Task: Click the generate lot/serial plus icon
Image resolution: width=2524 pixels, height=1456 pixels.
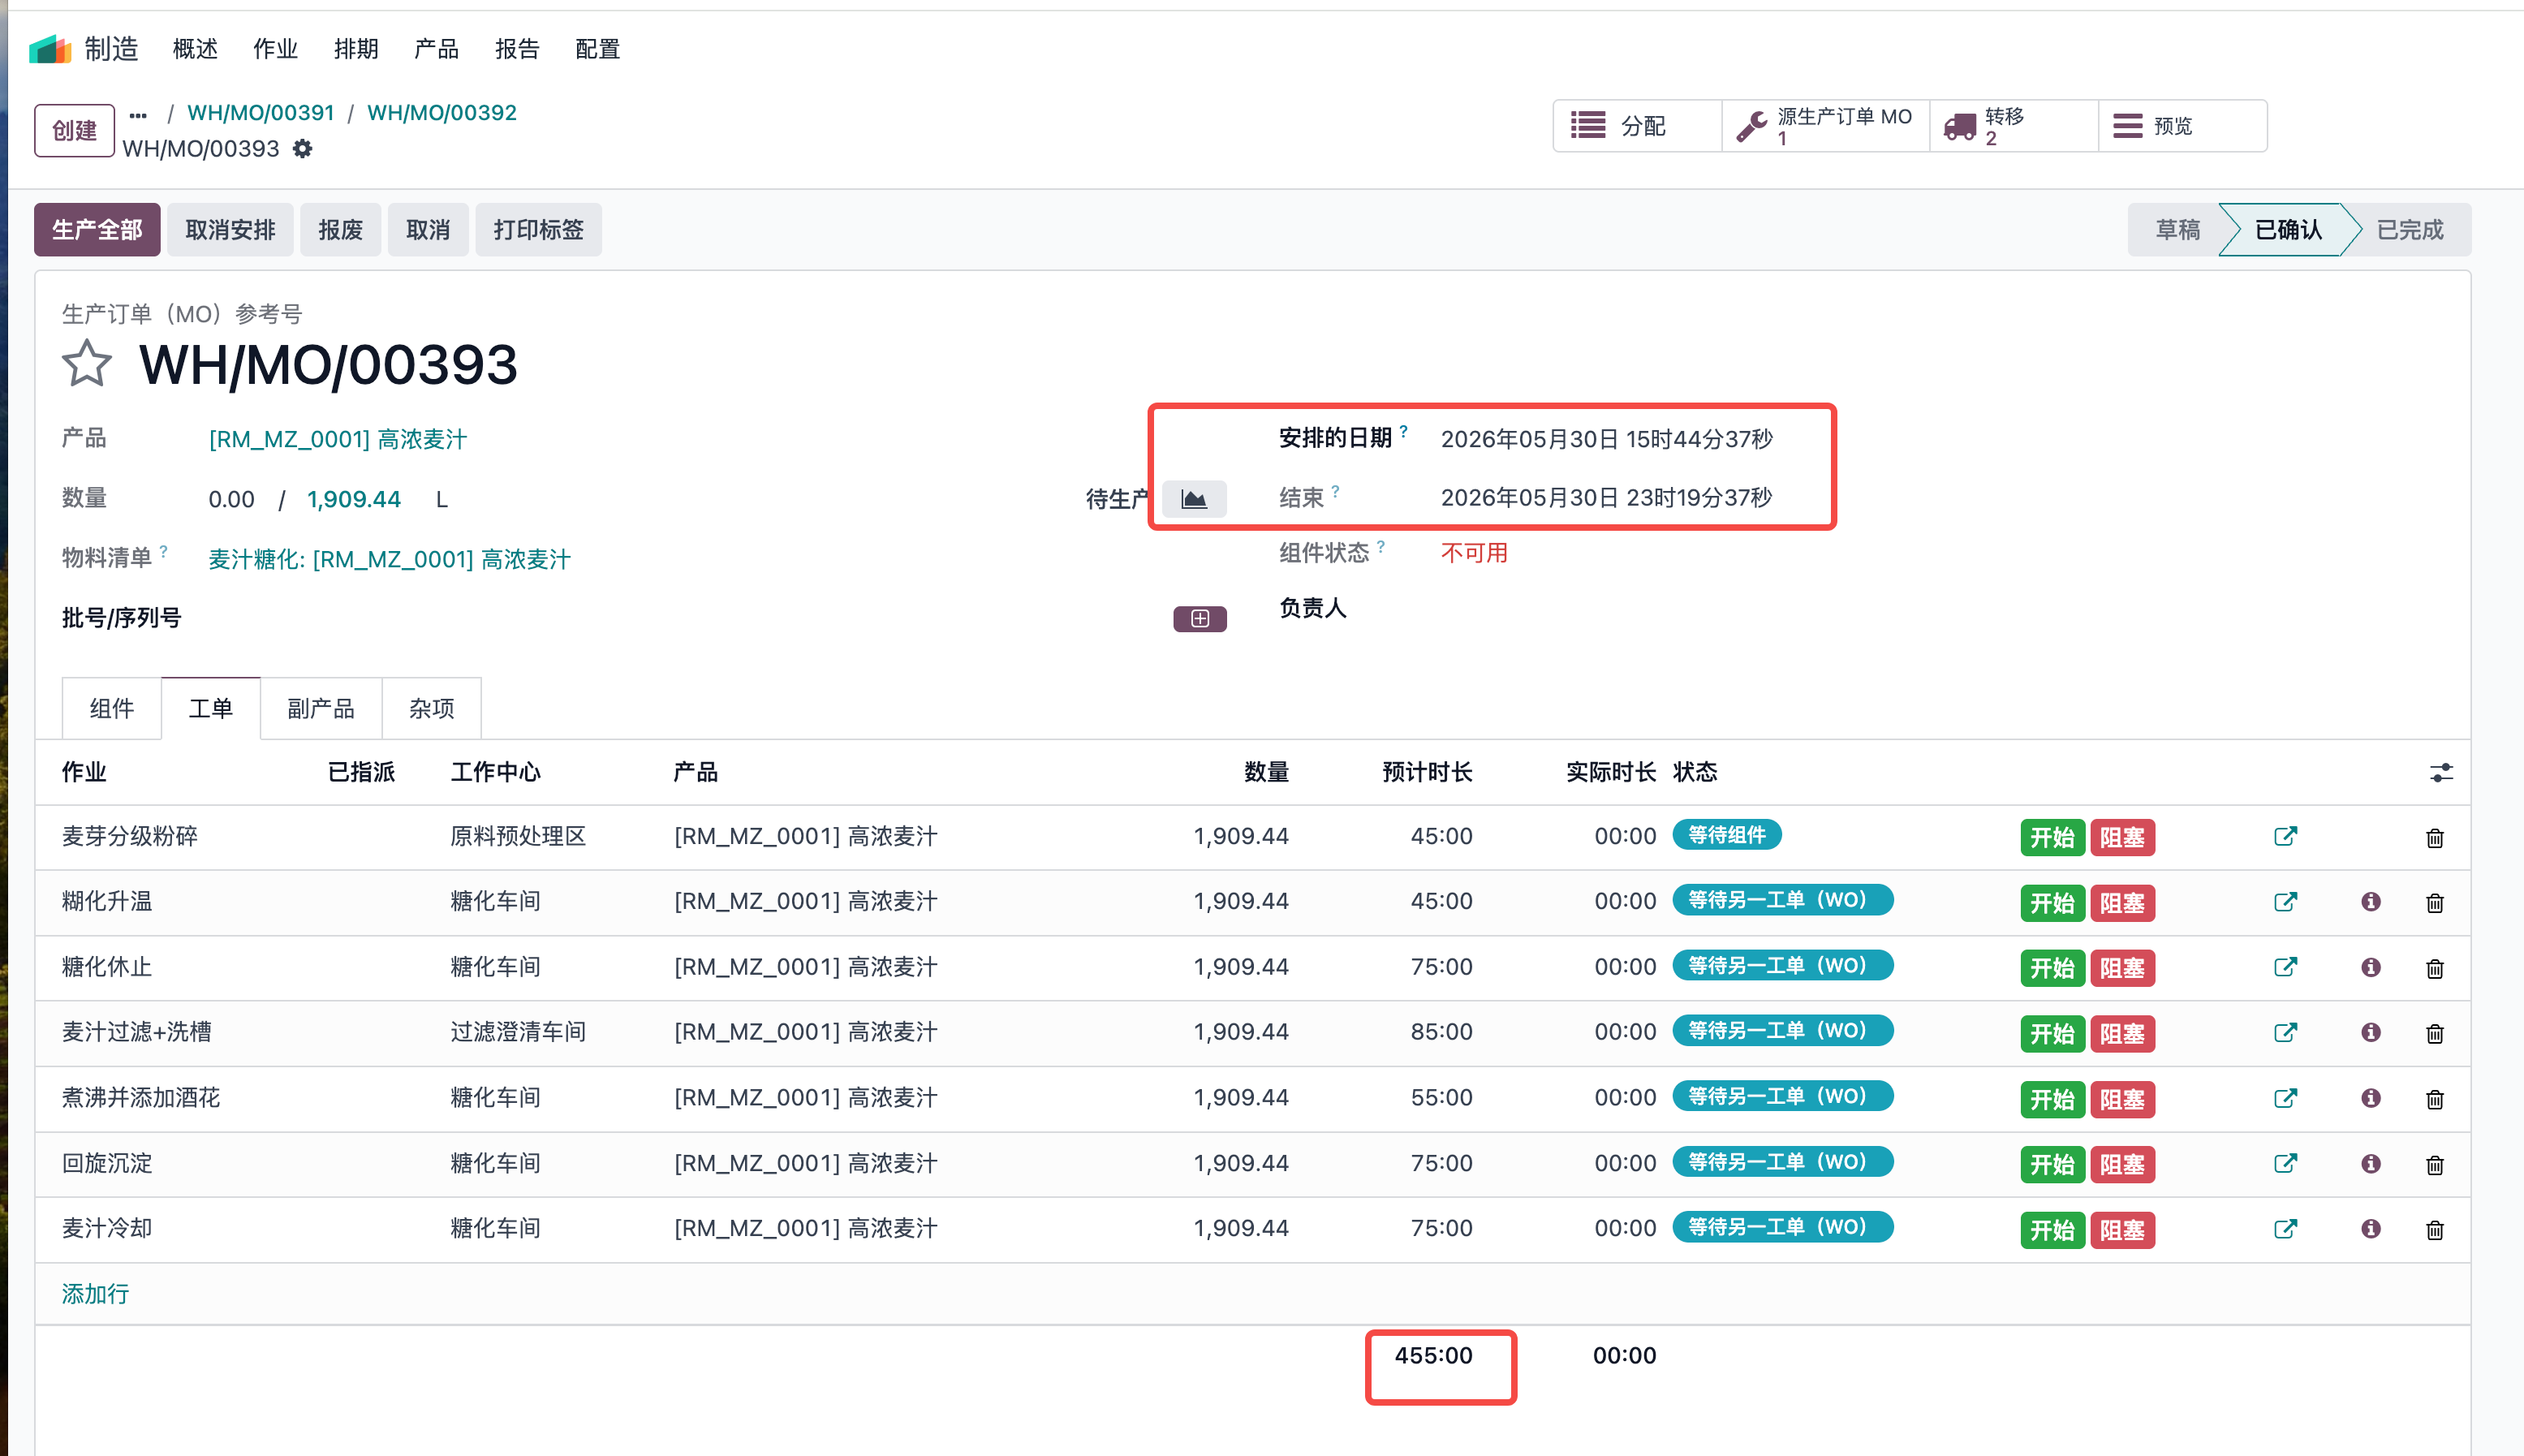Action: [x=1200, y=619]
